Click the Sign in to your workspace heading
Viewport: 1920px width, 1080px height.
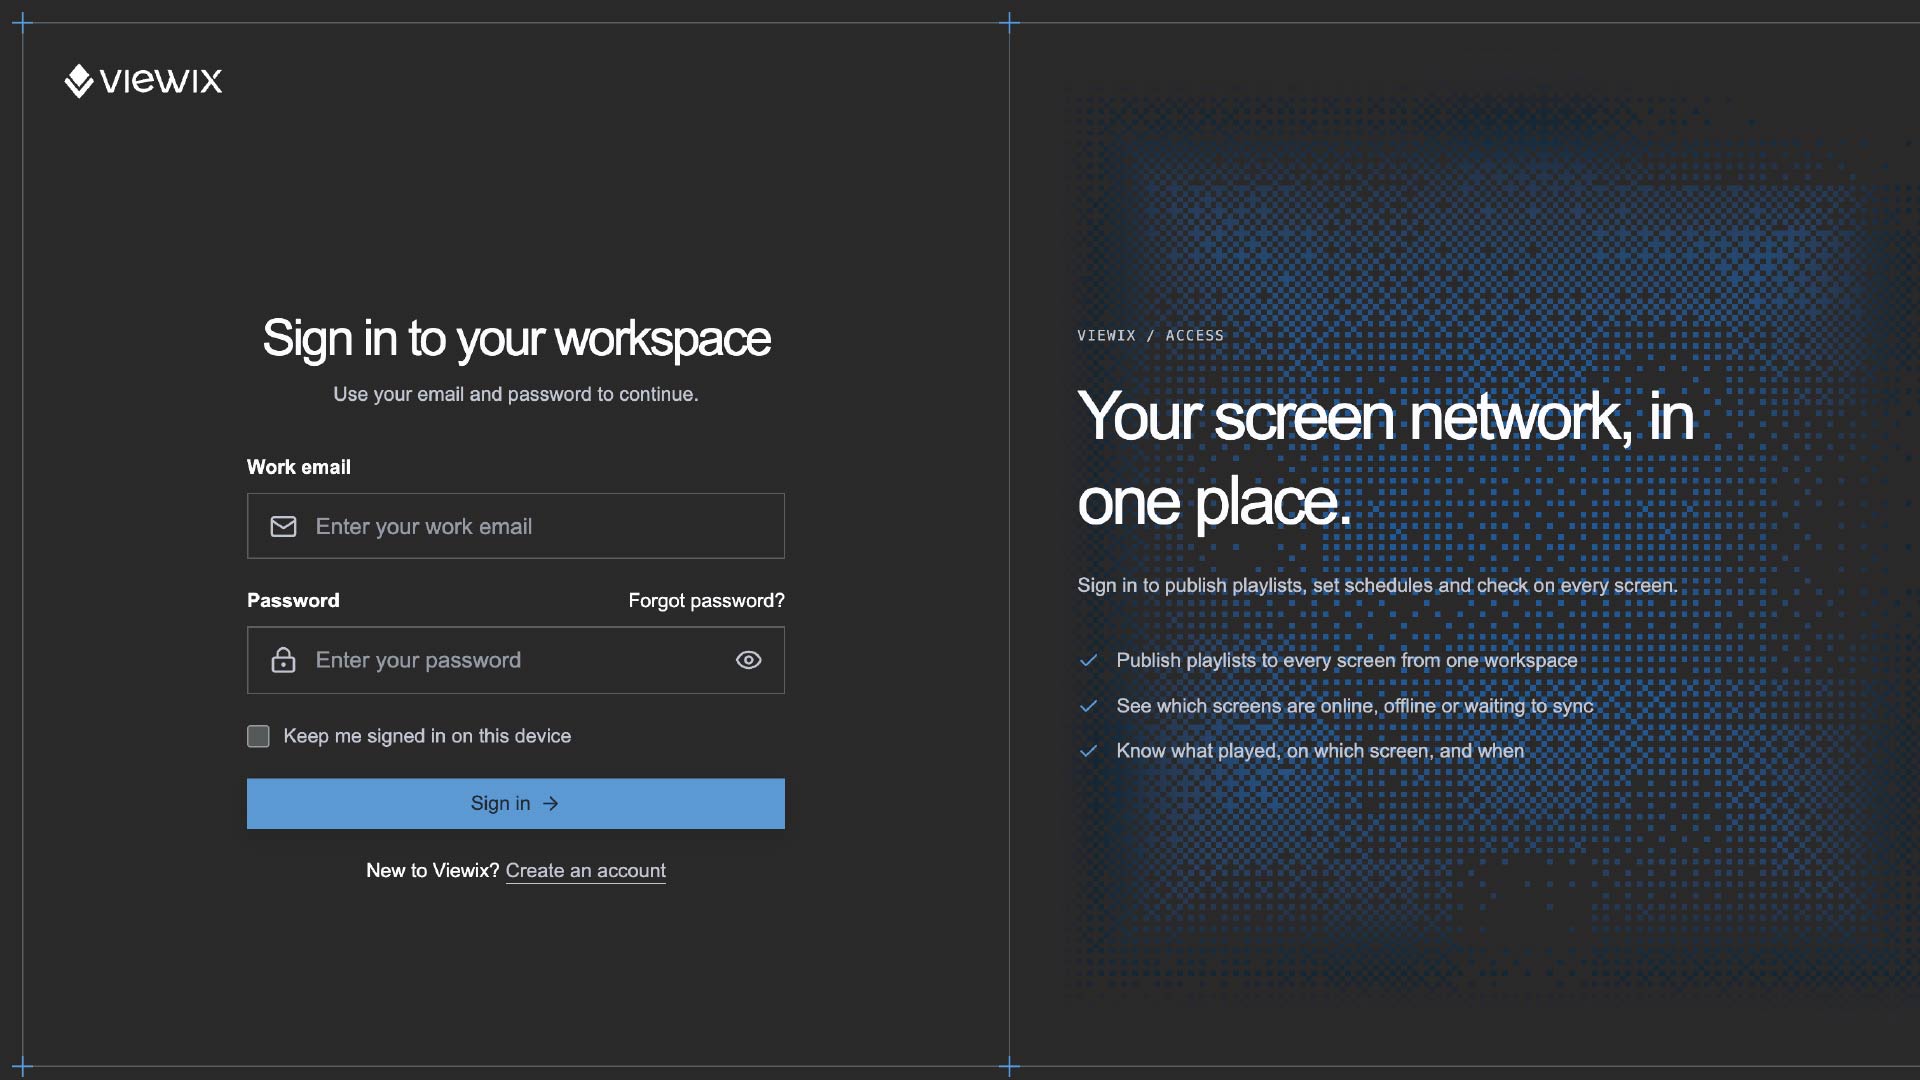pos(516,338)
